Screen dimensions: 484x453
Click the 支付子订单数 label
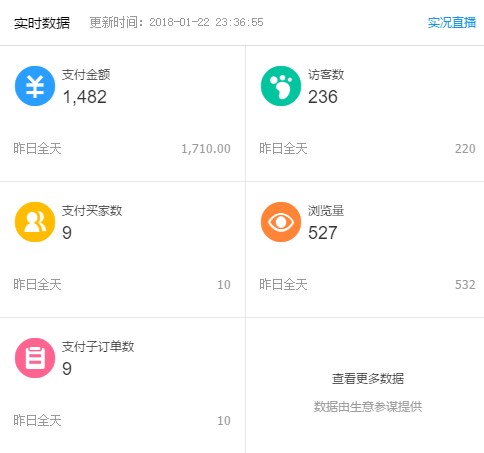click(98, 347)
